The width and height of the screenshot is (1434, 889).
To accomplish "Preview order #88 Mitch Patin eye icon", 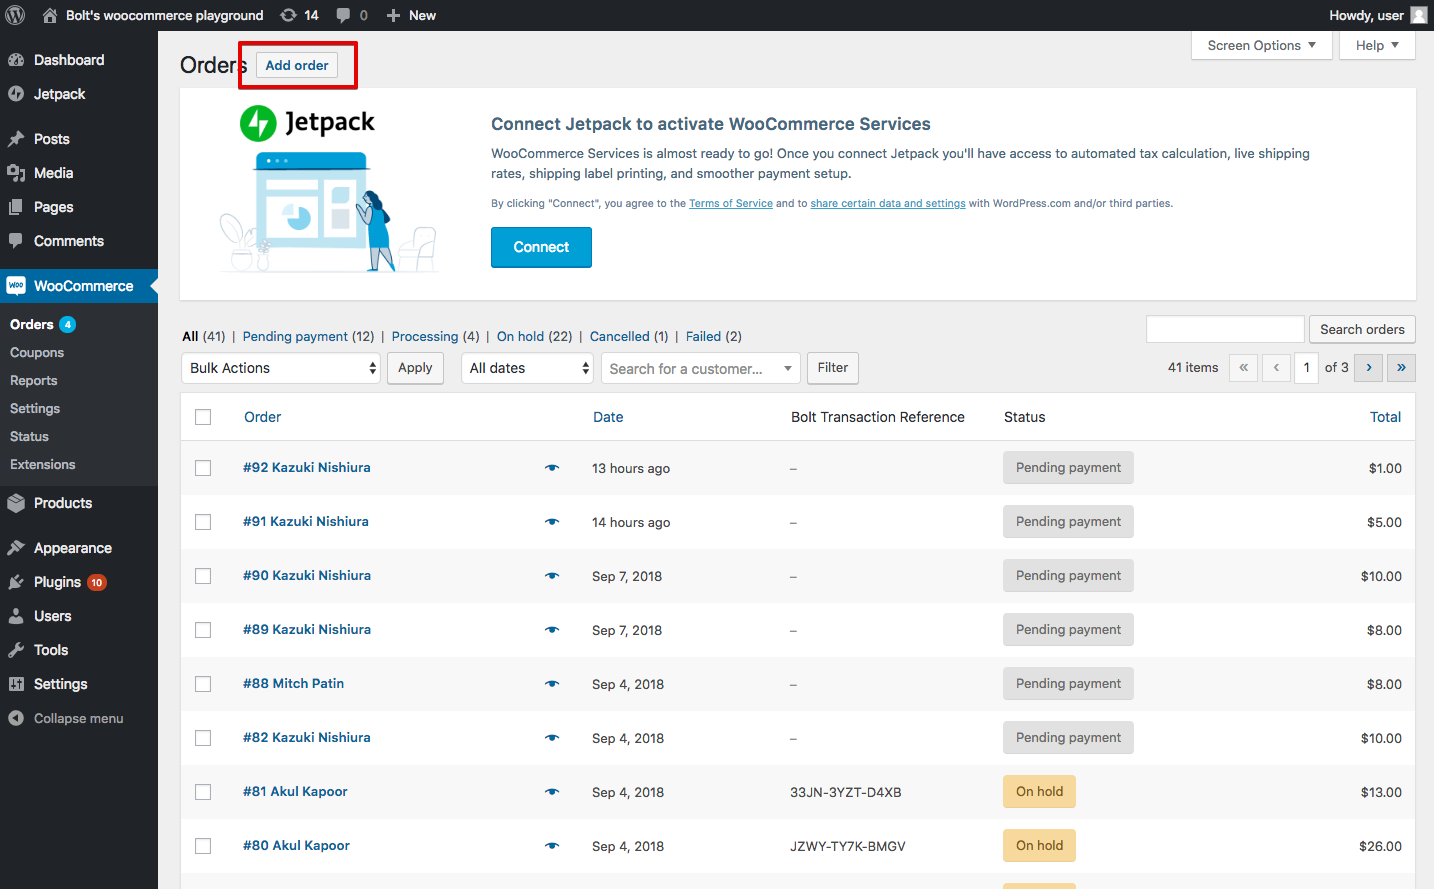I will point(552,684).
